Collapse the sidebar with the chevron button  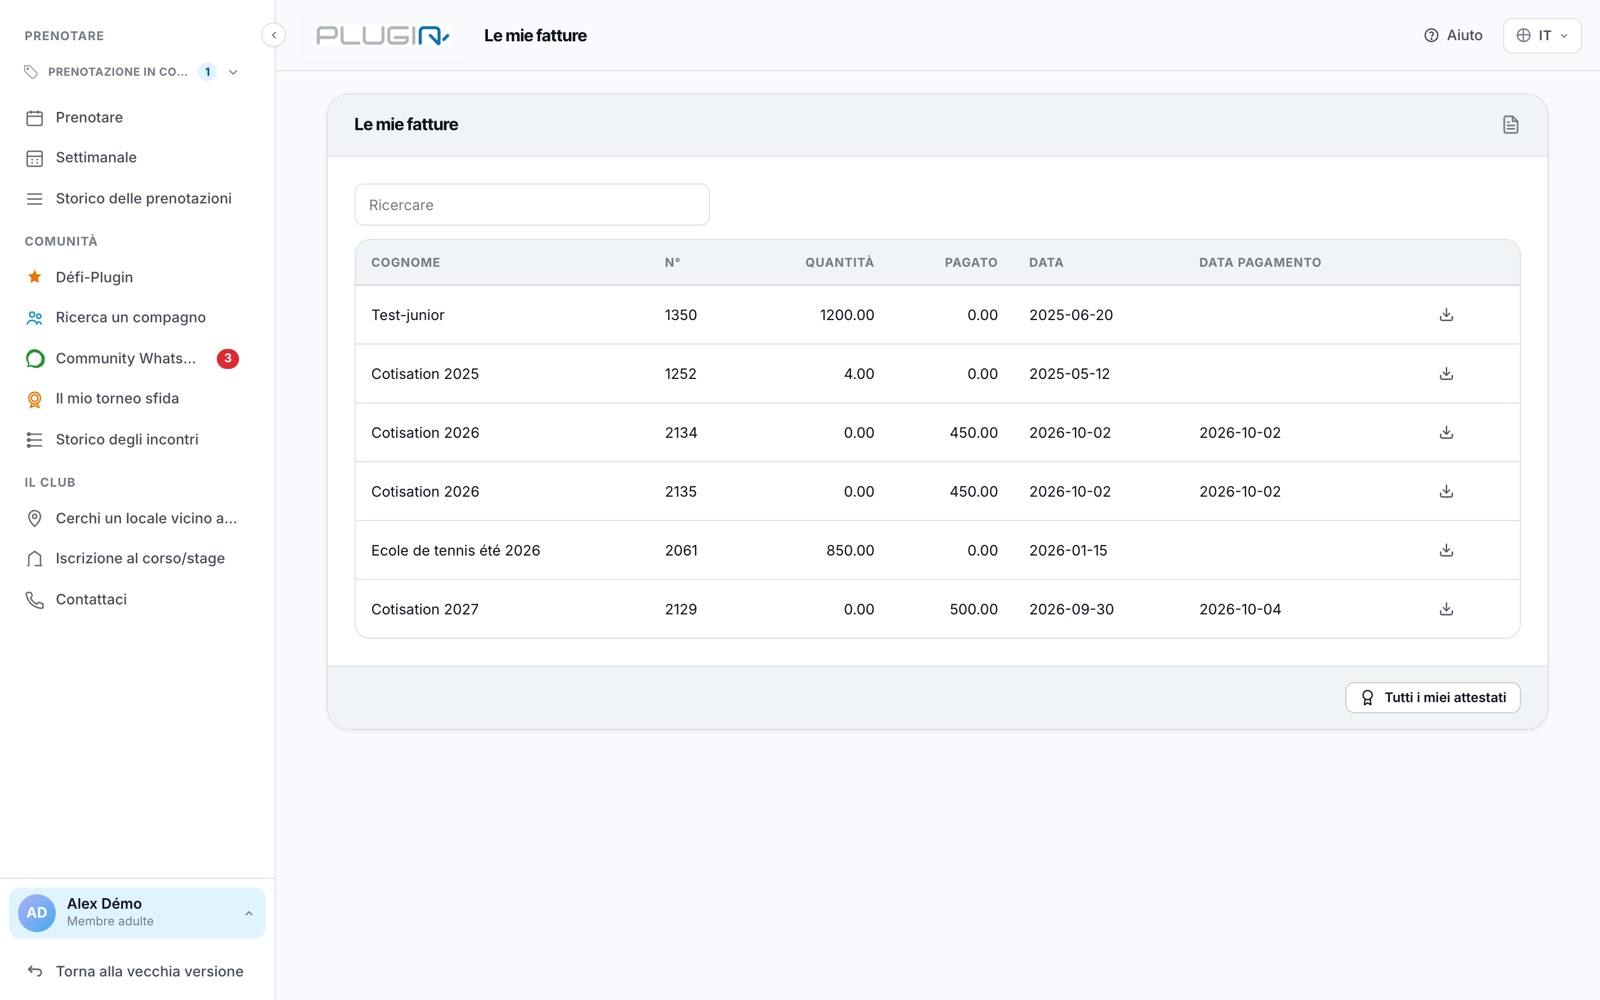pyautogui.click(x=274, y=35)
